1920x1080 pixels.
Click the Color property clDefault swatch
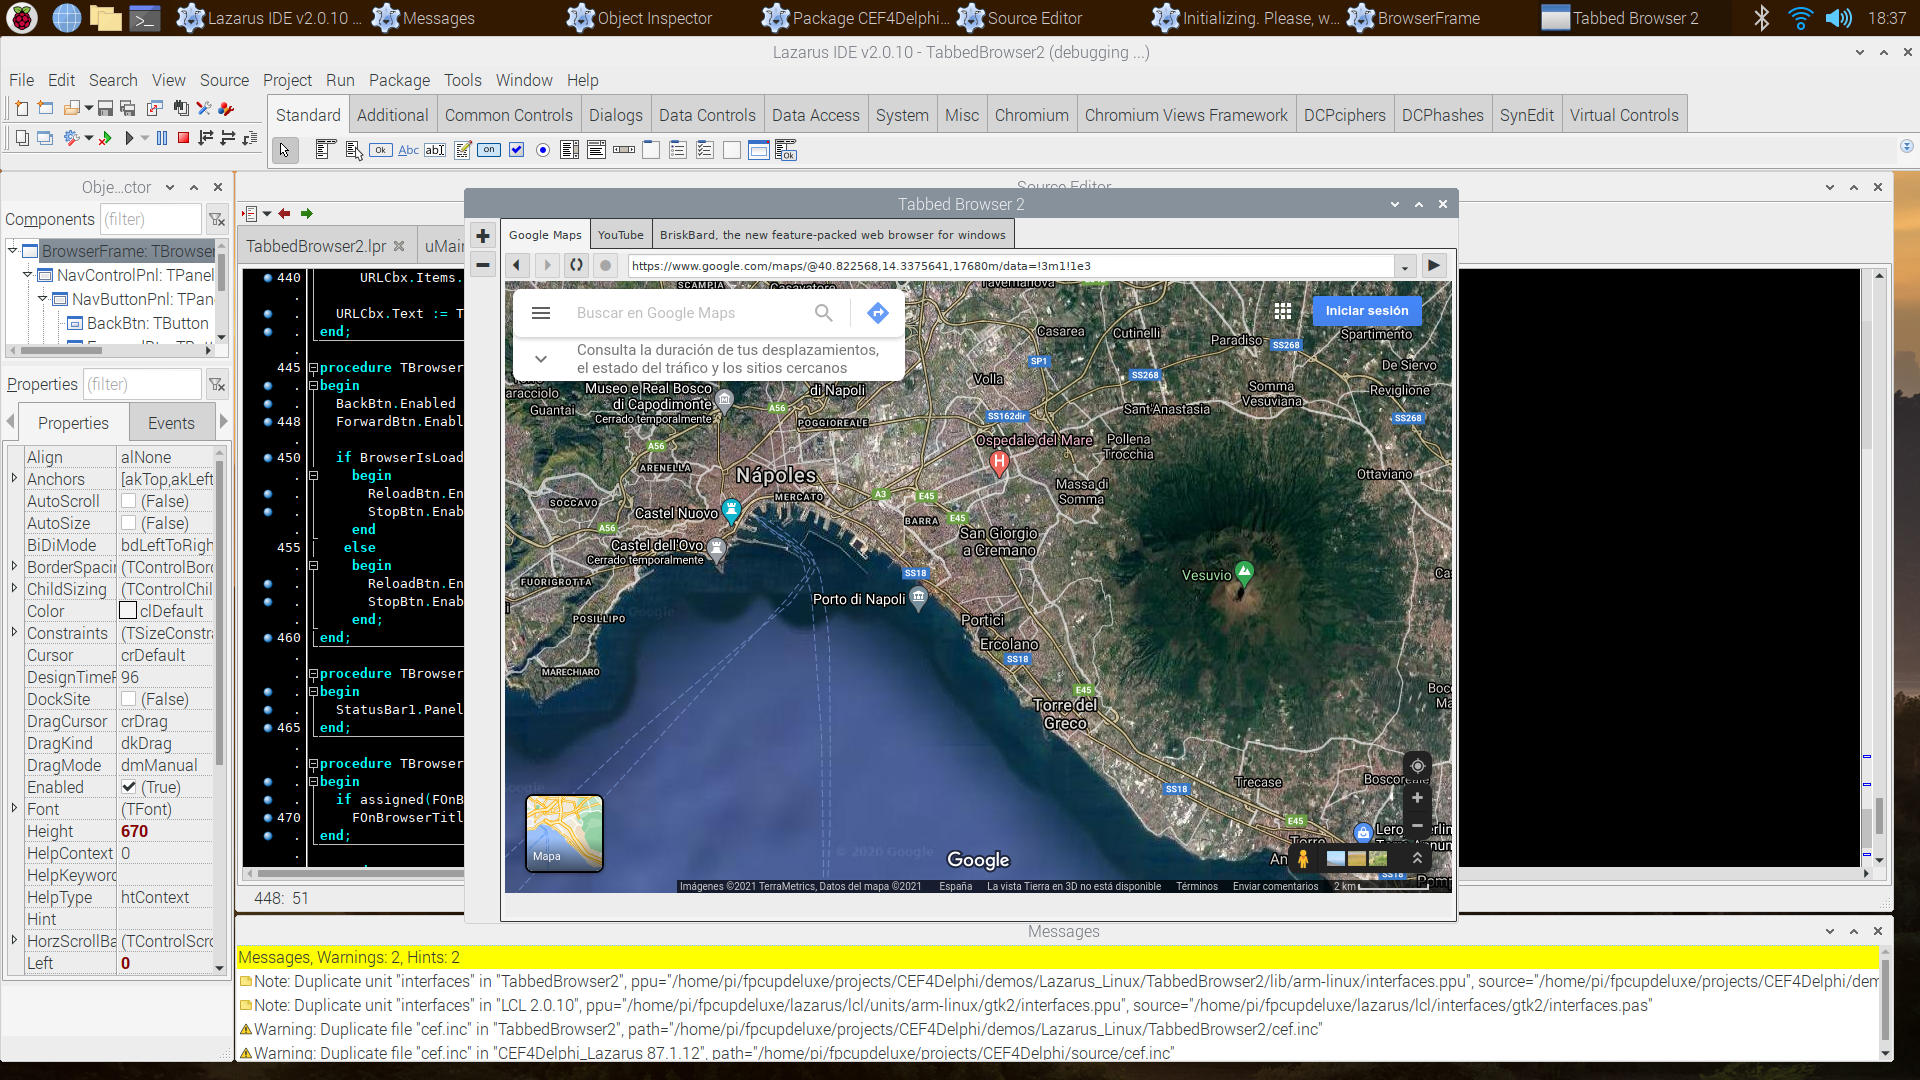(x=128, y=611)
